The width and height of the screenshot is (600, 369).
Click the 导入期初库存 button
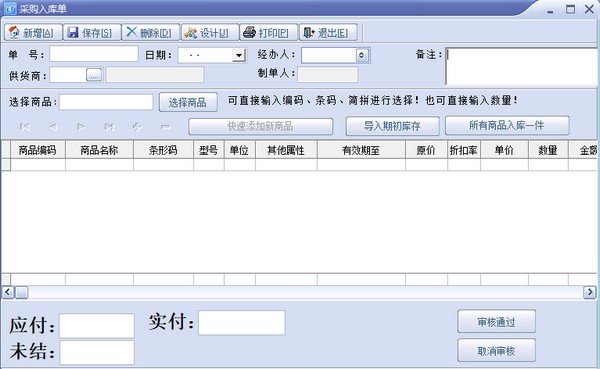(x=392, y=126)
